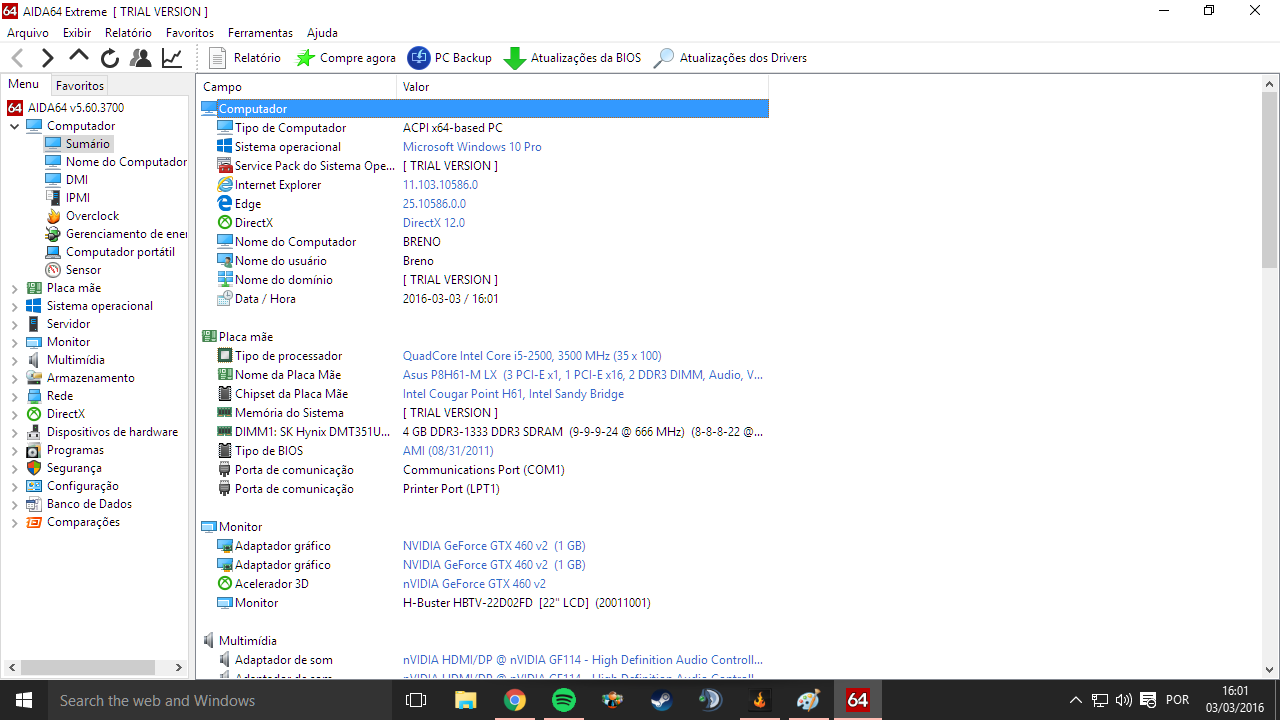The image size is (1280, 720).
Task: Click Compre agora toolbar button
Action: 346,58
